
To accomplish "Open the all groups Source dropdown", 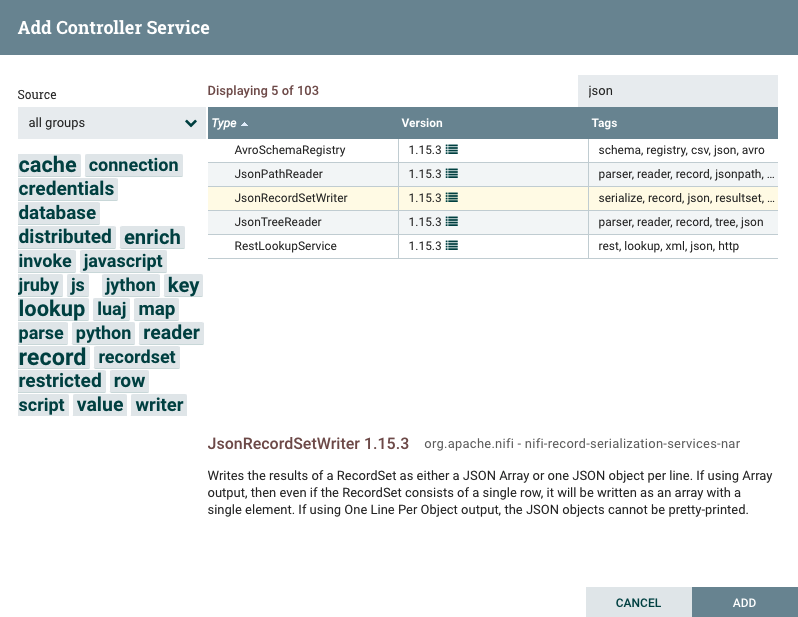I will pyautogui.click(x=112, y=123).
